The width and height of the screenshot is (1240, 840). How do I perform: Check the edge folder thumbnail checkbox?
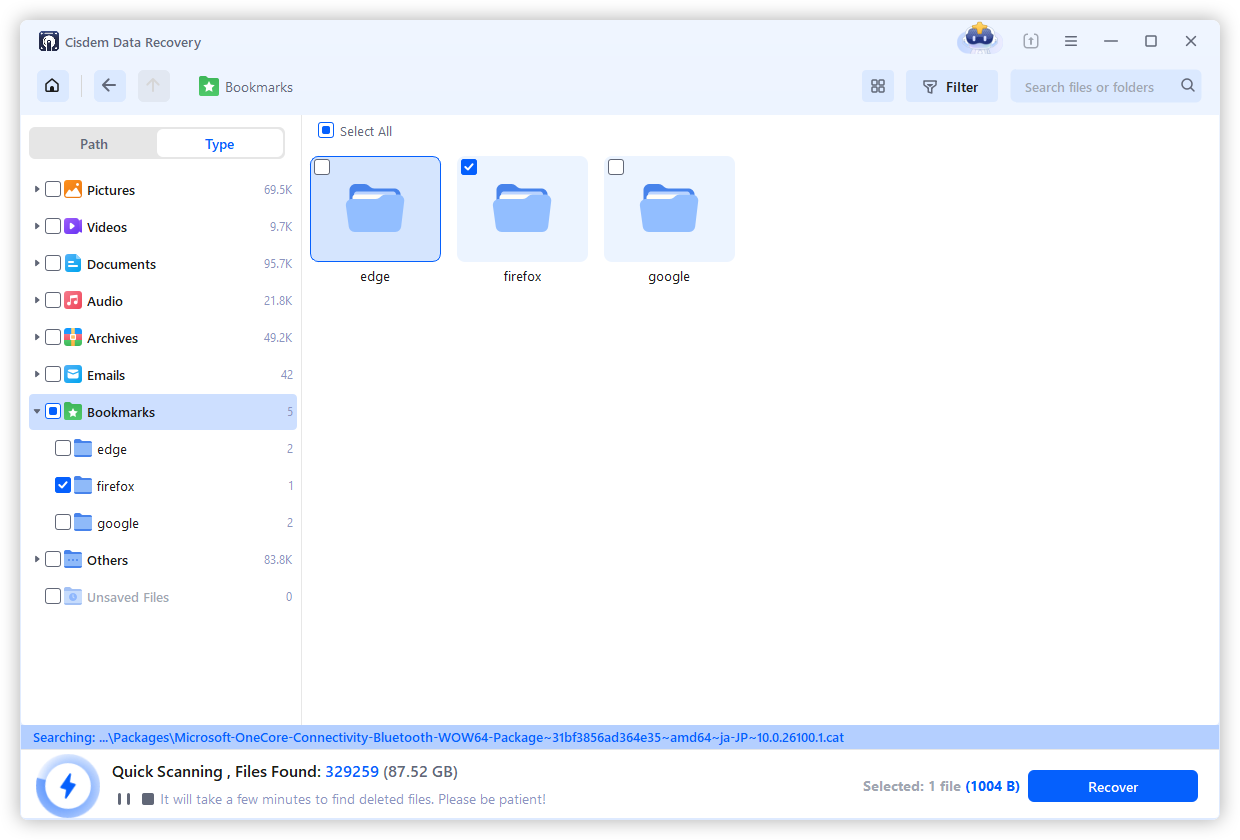(322, 167)
